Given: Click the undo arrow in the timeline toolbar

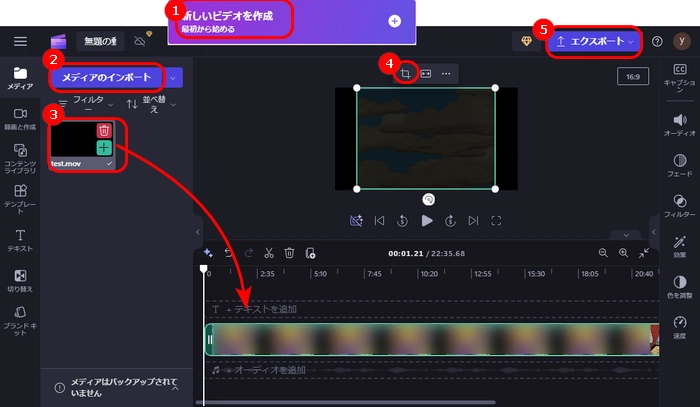Looking at the screenshot, I should tap(227, 253).
